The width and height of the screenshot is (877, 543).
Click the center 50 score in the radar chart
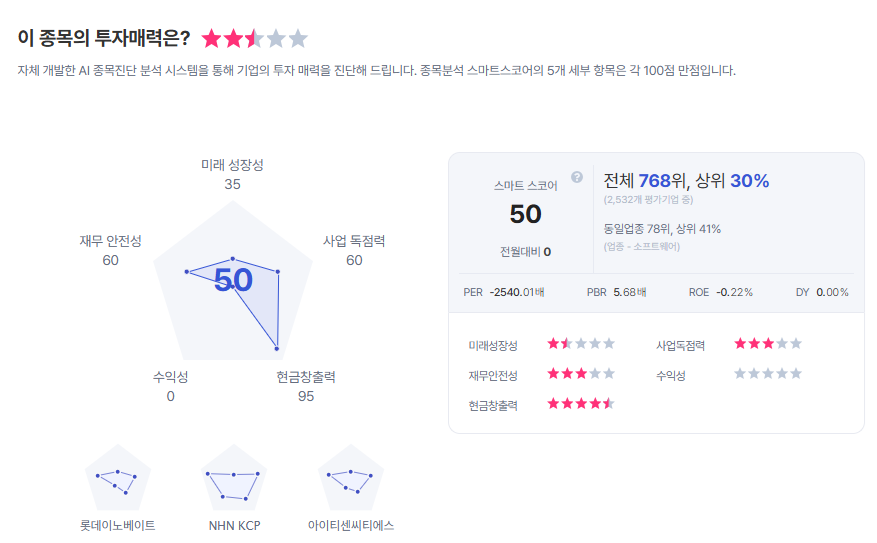[233, 280]
